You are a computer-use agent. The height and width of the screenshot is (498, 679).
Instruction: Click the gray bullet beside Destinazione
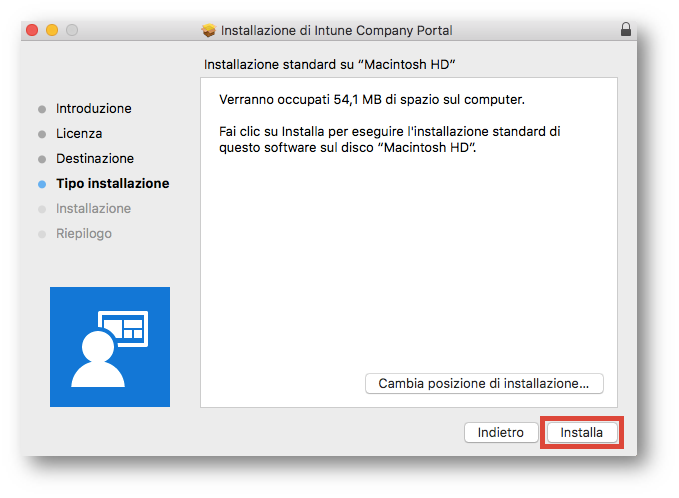(x=42, y=159)
